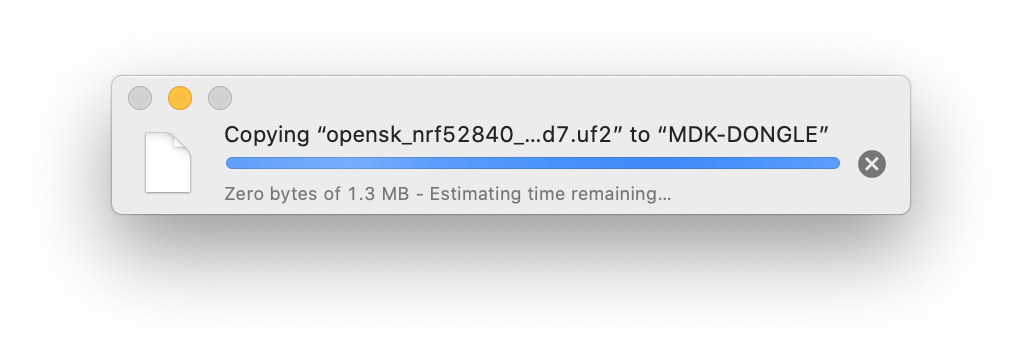Stop the file copy with the X button
1022x362 pixels.
point(871,164)
